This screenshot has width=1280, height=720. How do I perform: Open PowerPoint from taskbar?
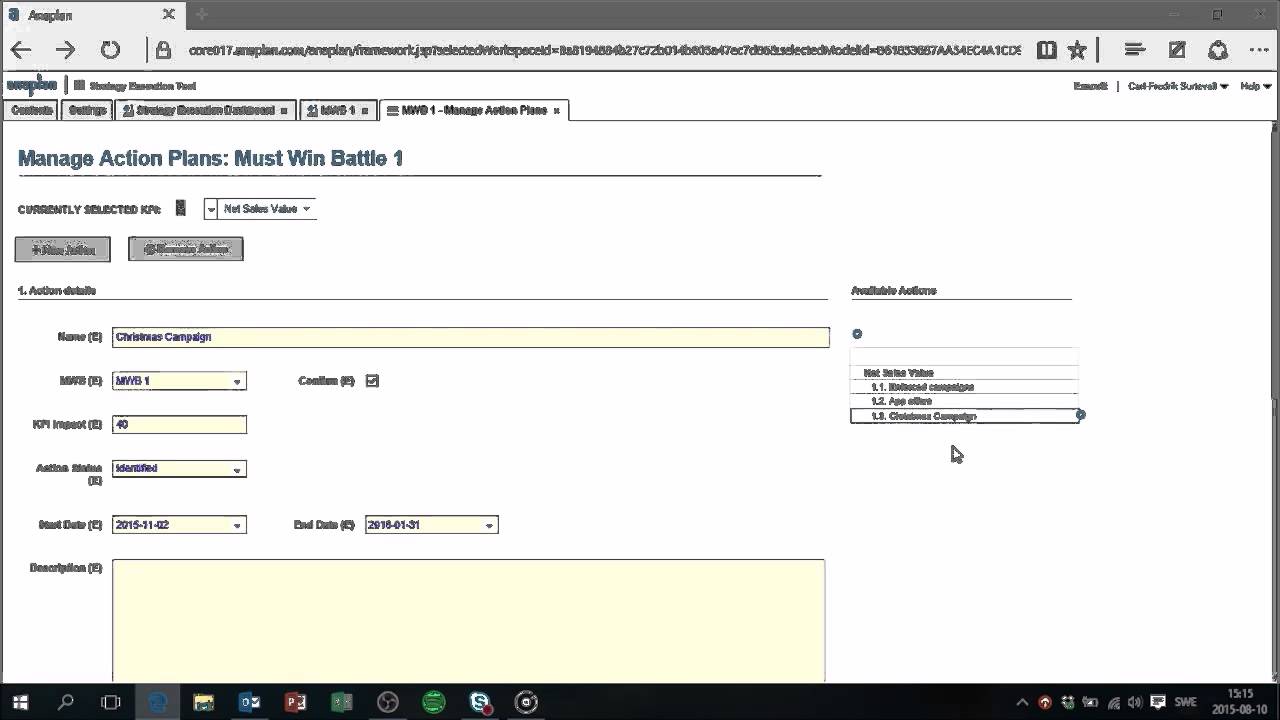point(296,702)
